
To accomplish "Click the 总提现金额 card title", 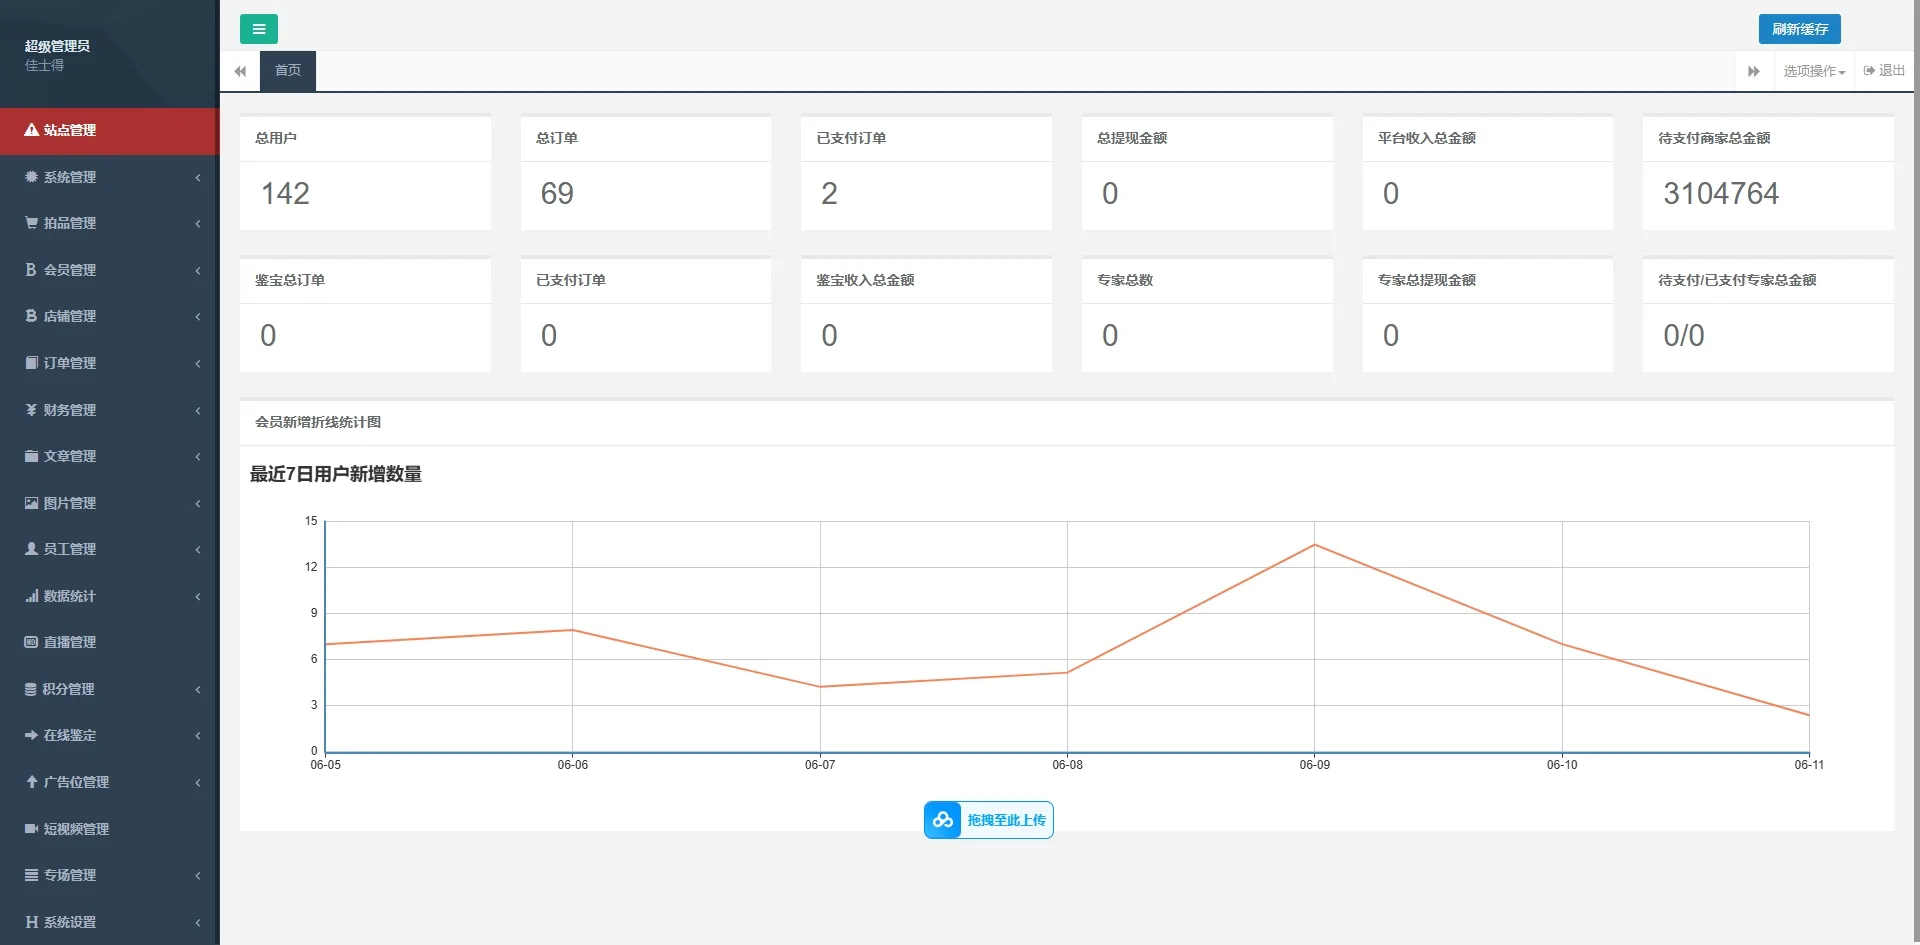I will pos(1132,138).
